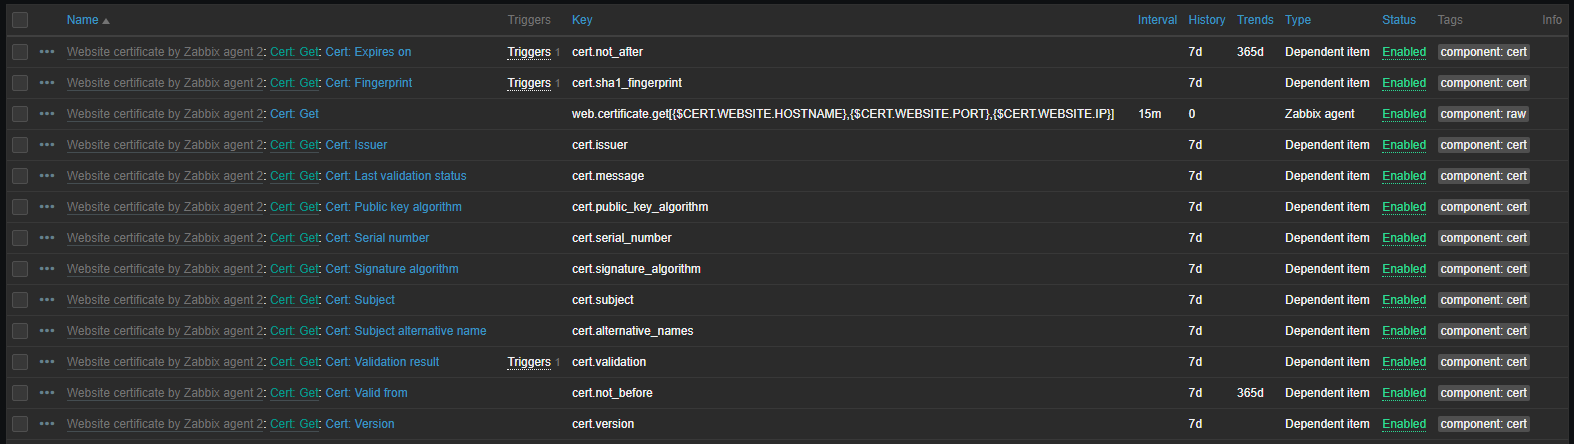Sort items by the Name column
The image size is (1574, 444).
pyautogui.click(x=83, y=20)
